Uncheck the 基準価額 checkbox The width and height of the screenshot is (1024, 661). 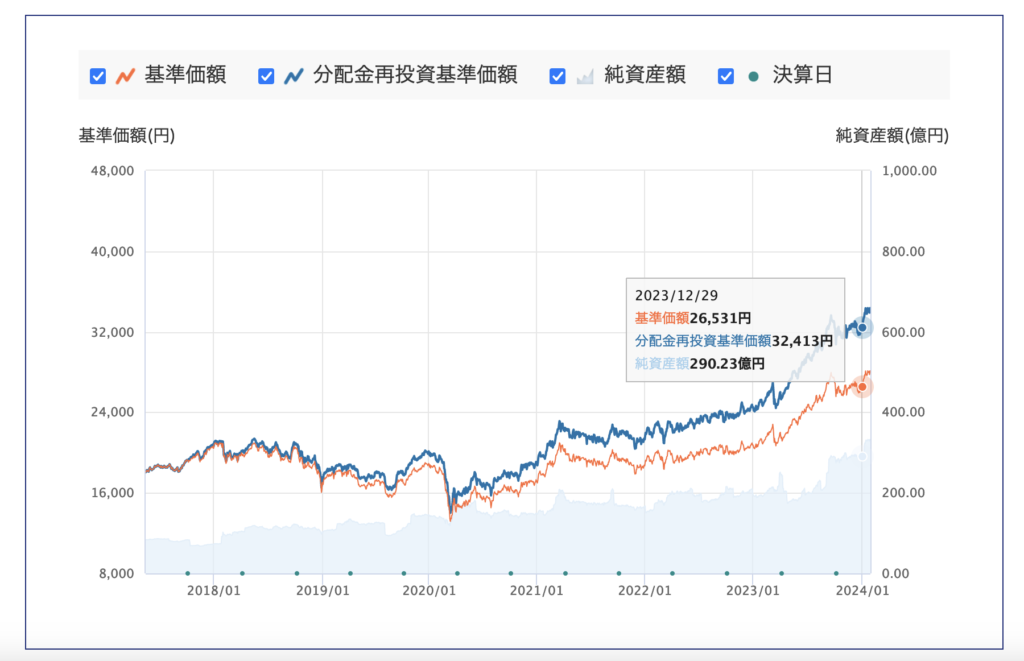click(x=98, y=76)
